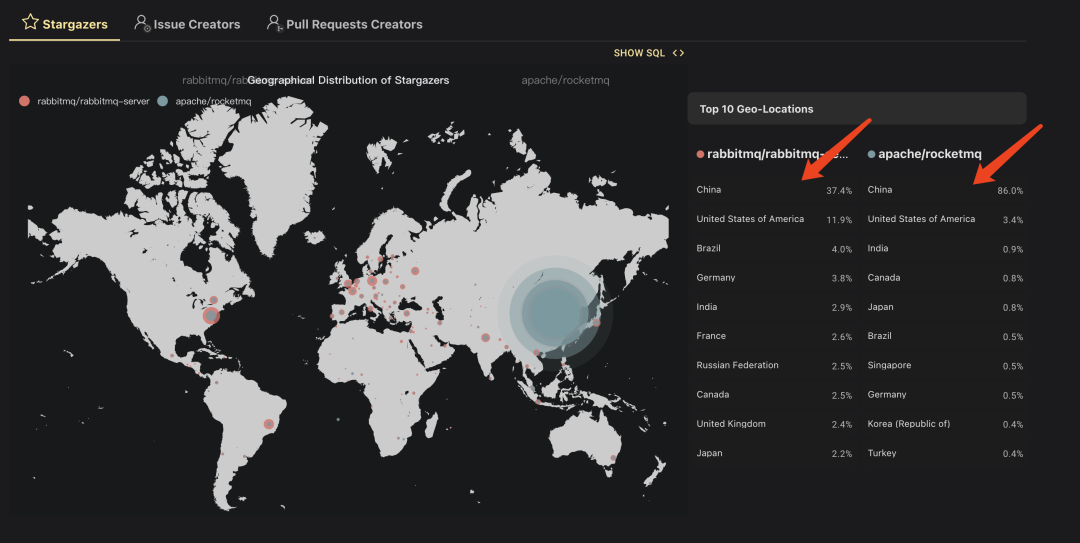Toggle the rabbitmq/rabbitmq-server legend red dot

click(x=25, y=101)
